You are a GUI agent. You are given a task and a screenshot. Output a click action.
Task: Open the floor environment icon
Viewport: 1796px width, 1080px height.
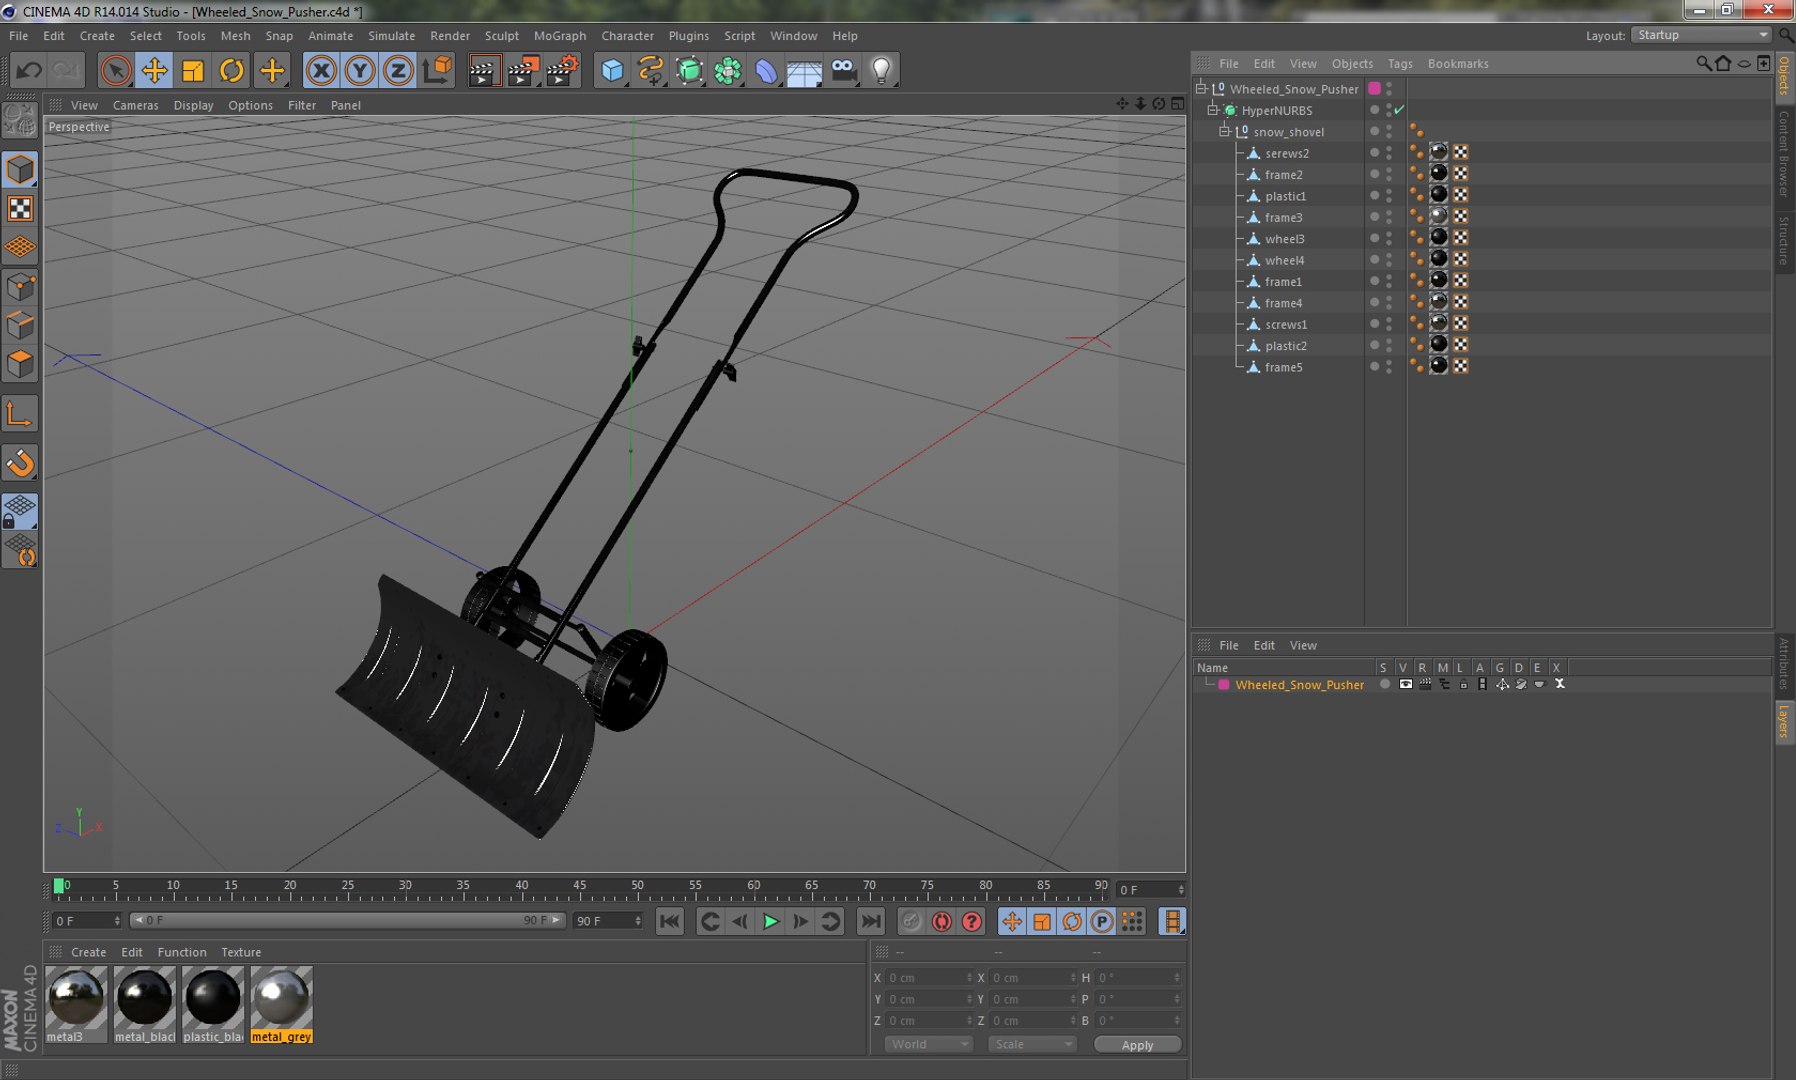(x=804, y=70)
